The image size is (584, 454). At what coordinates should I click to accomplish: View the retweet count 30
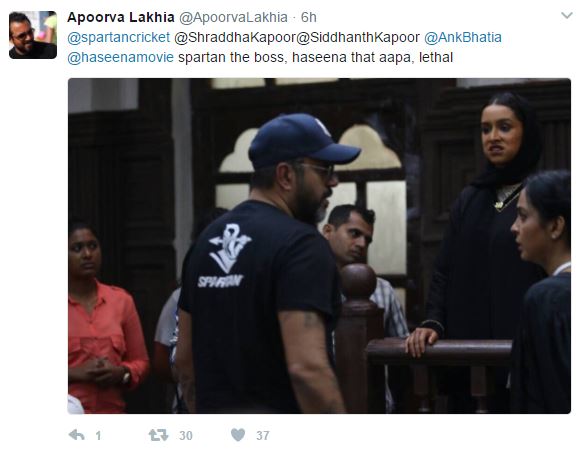click(x=186, y=435)
